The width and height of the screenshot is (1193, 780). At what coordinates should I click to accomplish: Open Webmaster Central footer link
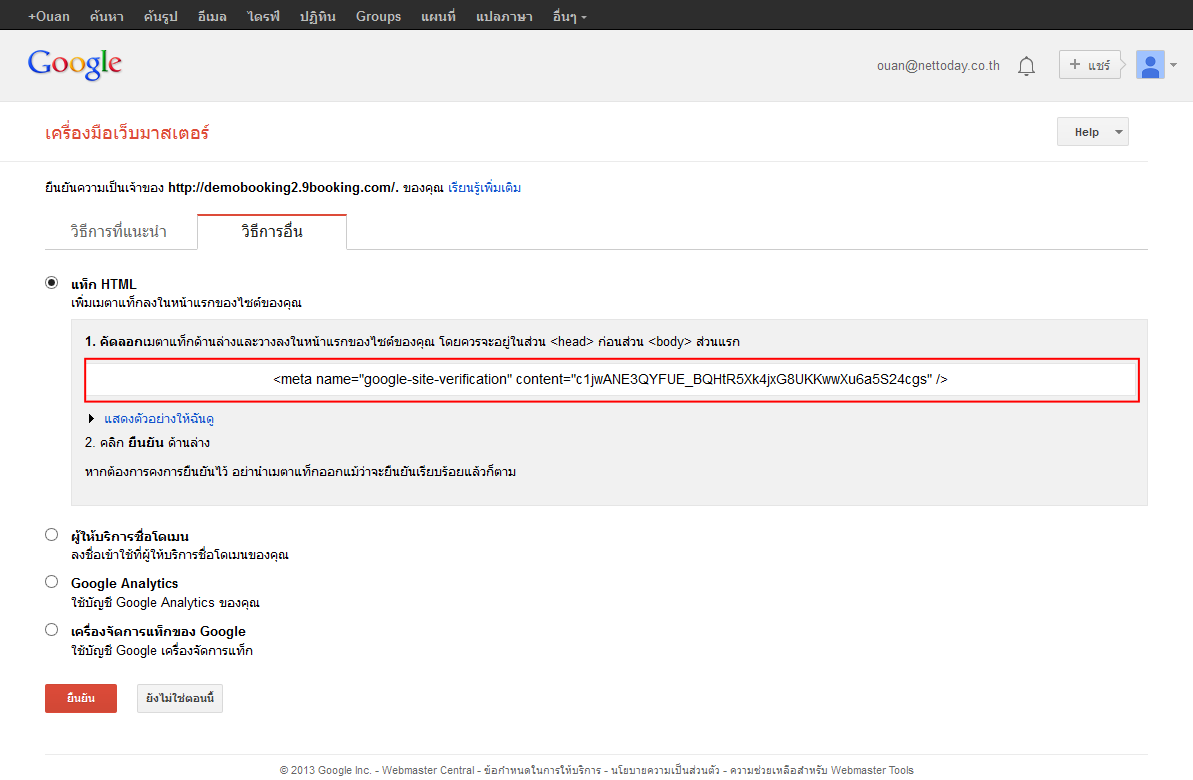[x=428, y=770]
